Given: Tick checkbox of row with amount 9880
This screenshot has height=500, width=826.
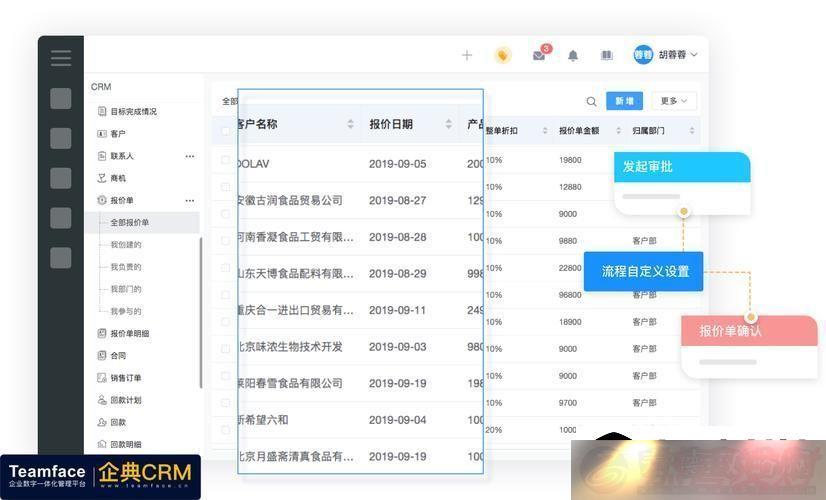Looking at the screenshot, I should pos(225,241).
